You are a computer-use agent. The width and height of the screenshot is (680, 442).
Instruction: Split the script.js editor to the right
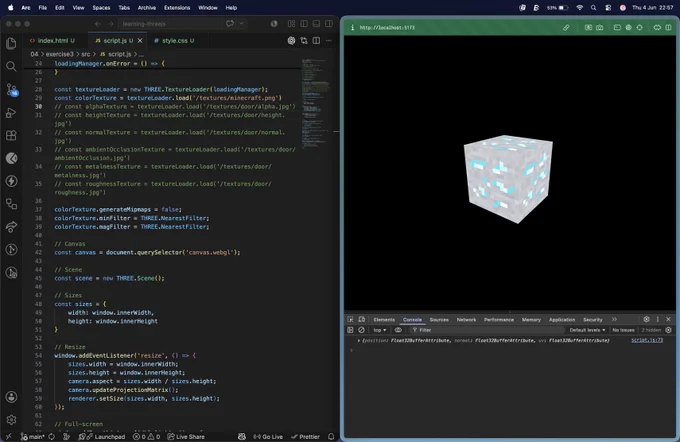317,40
